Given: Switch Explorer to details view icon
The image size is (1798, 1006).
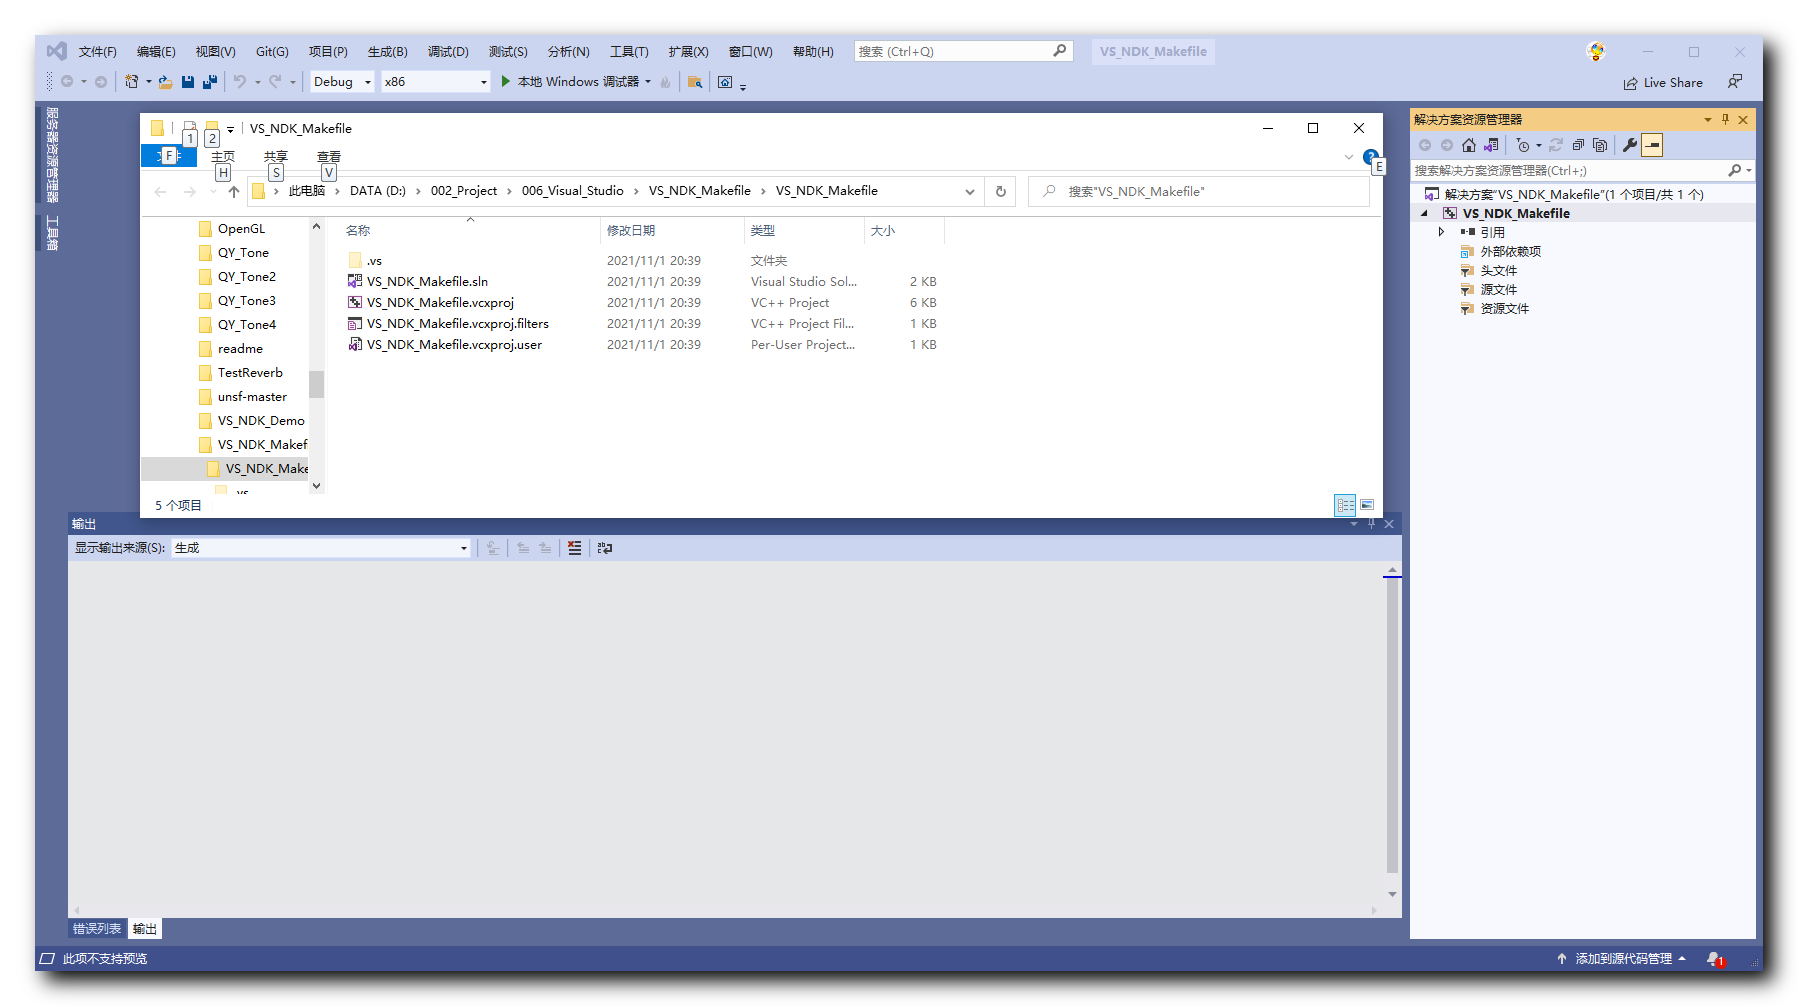Looking at the screenshot, I should tap(1345, 505).
